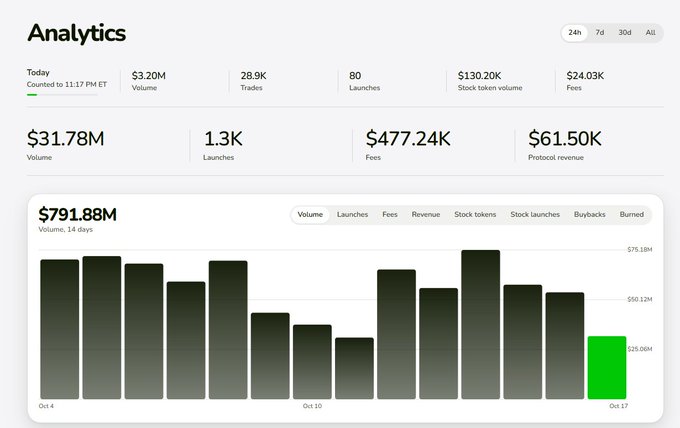
Task: Click the first bar above Oct 4
Action: click(x=59, y=329)
